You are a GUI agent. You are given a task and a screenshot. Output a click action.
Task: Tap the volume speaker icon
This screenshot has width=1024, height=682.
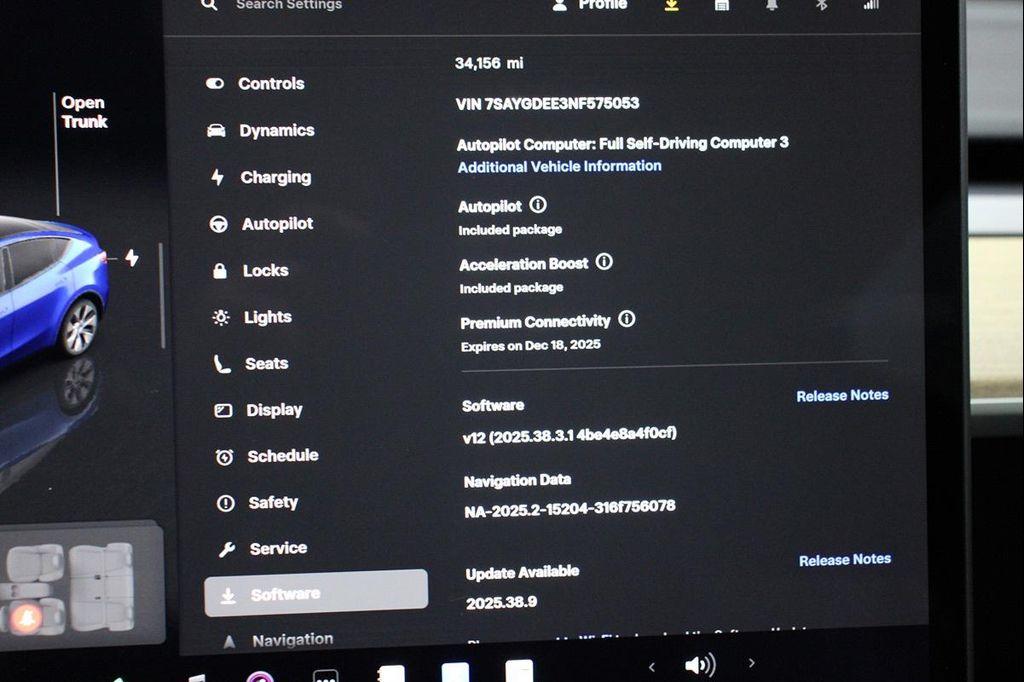(x=699, y=665)
